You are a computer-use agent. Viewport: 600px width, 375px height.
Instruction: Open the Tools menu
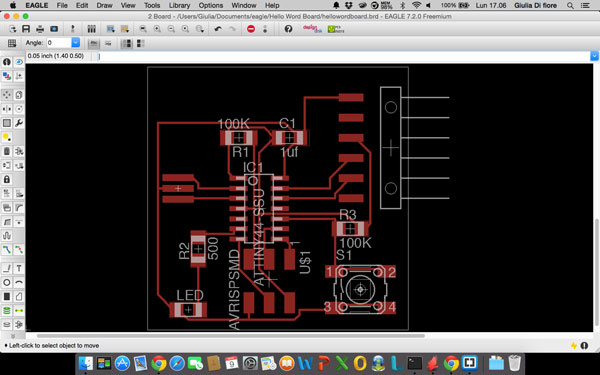tap(152, 5)
